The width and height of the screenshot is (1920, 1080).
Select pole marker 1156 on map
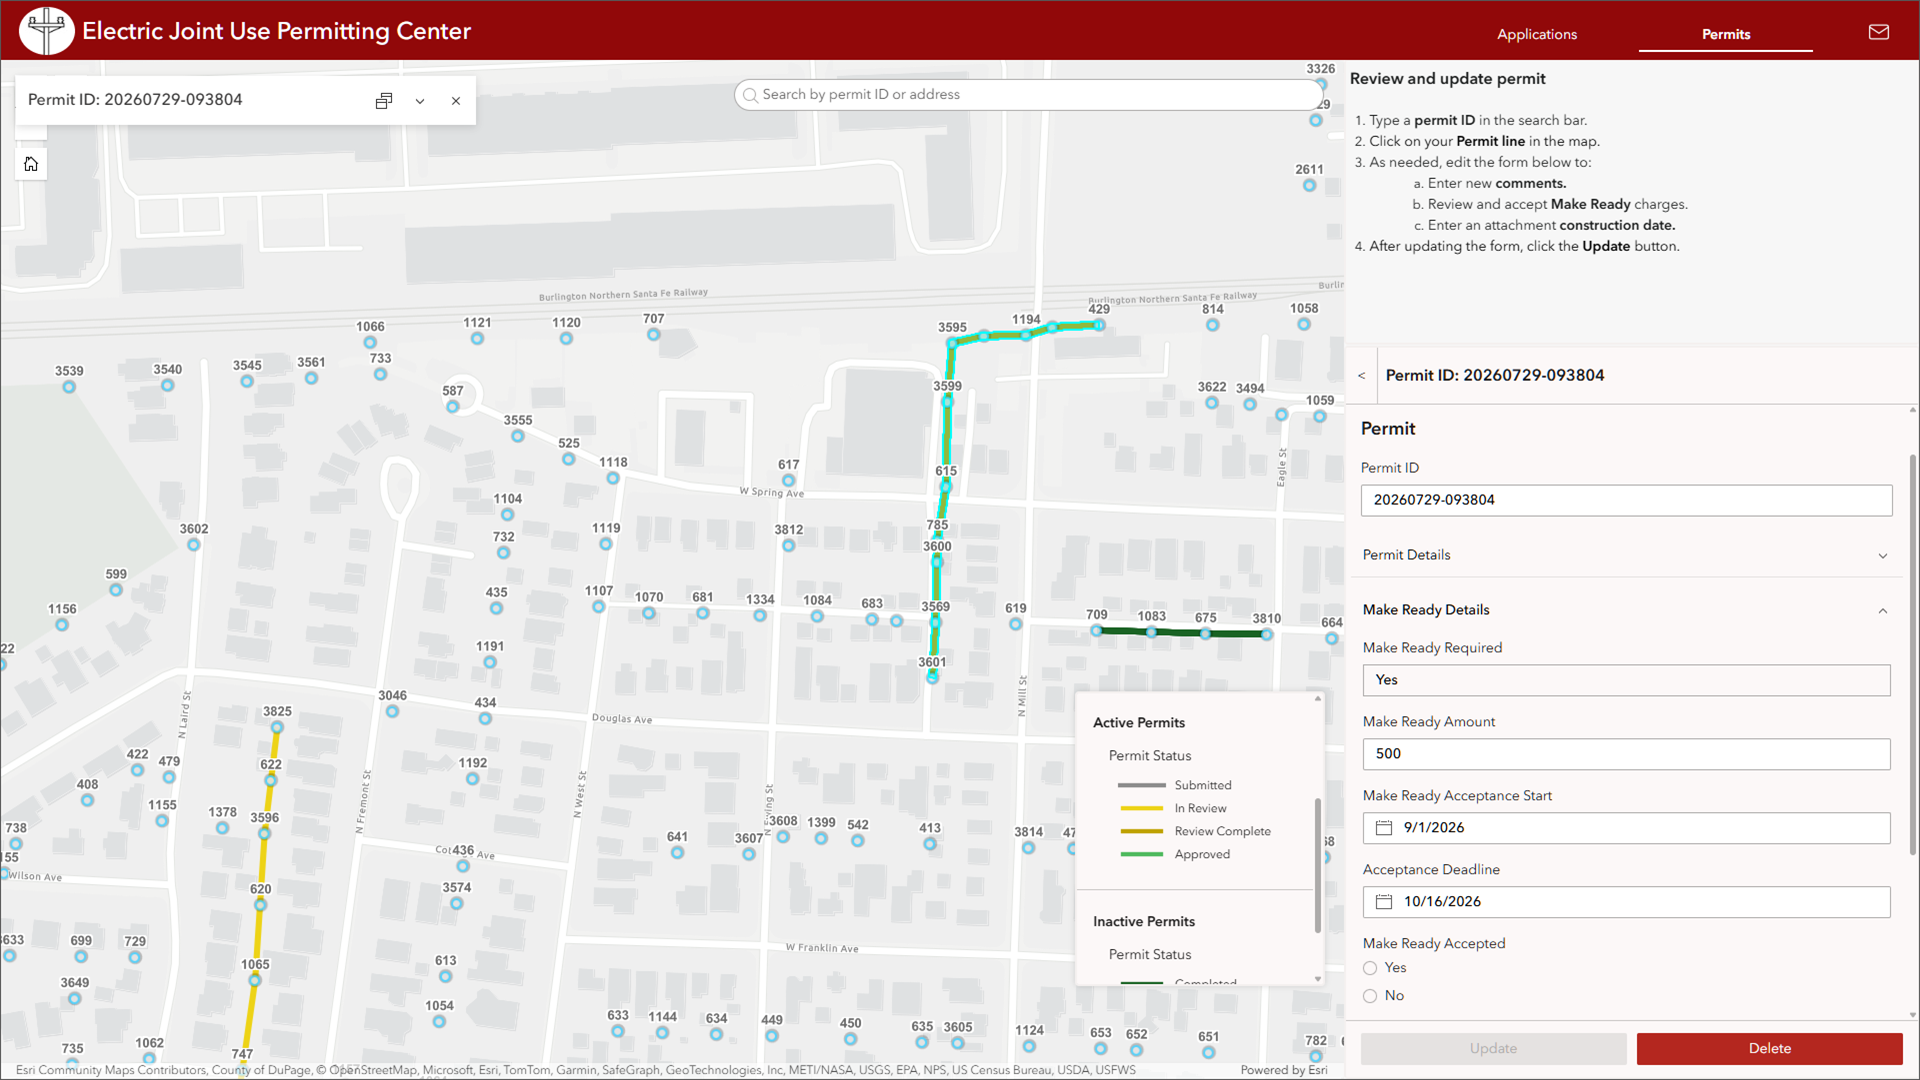pos(62,625)
